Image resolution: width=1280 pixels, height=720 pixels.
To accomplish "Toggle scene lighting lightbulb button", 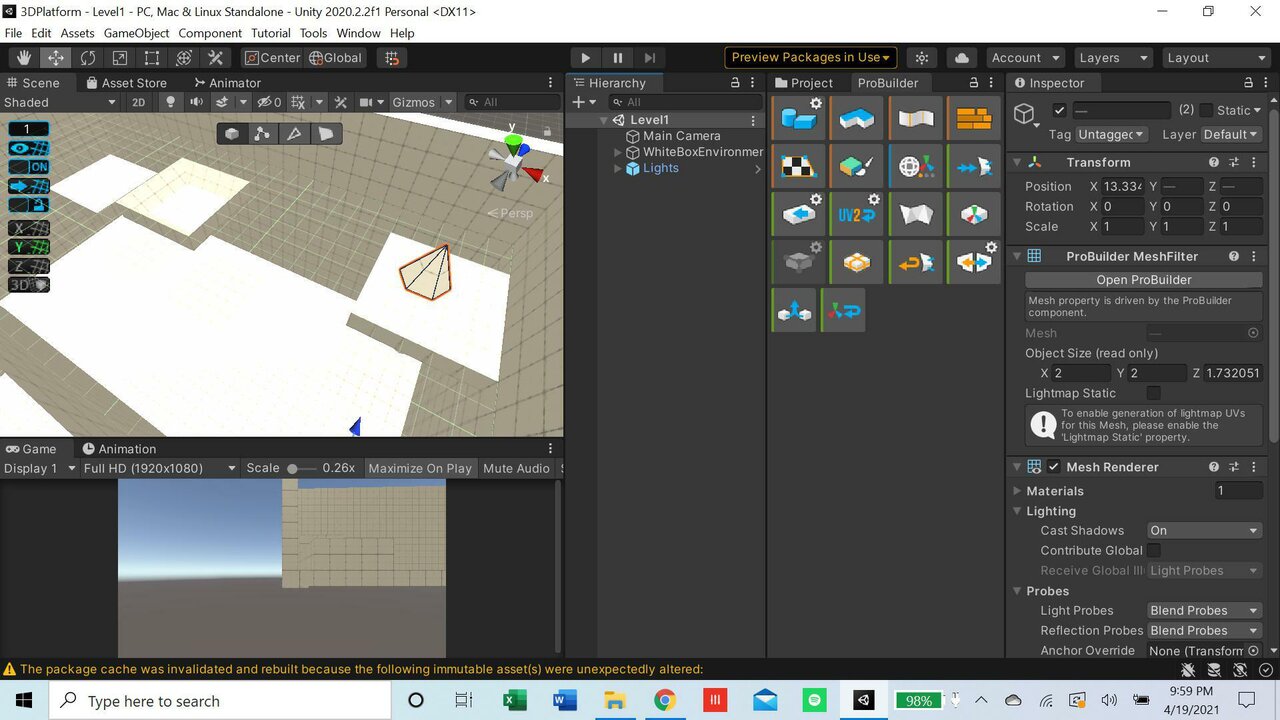I will click(170, 102).
